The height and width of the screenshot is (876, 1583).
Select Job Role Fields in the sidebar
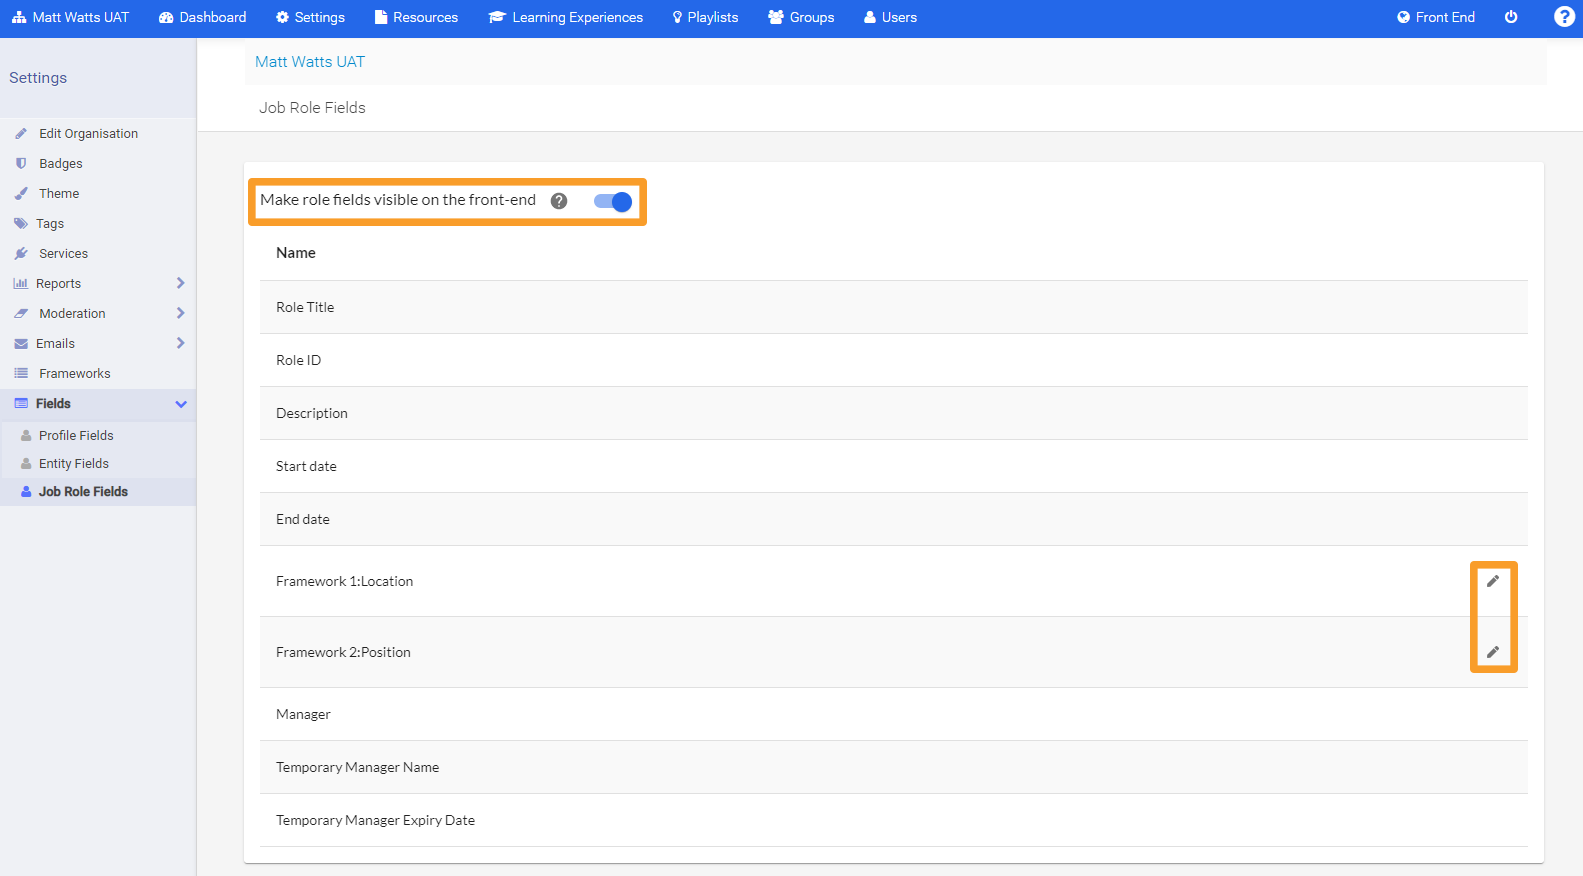click(83, 491)
